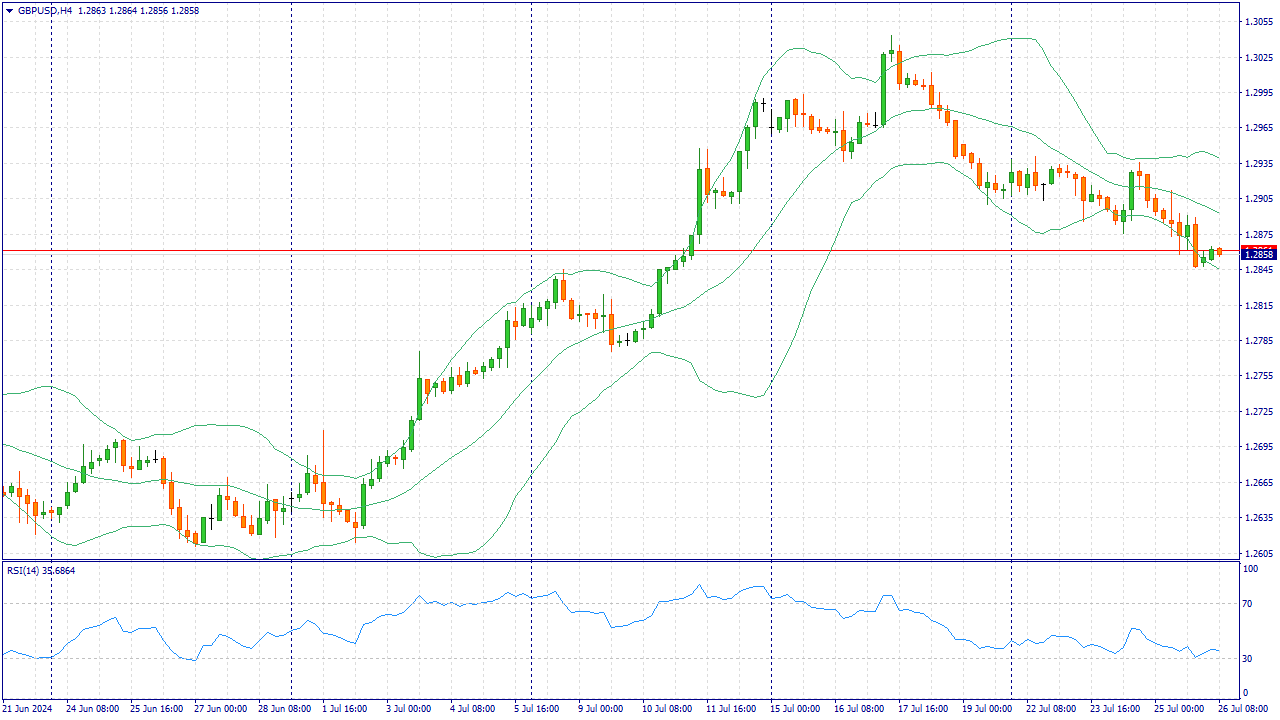
Task: Click the blue 1.2858 current price tag
Action: point(1258,255)
